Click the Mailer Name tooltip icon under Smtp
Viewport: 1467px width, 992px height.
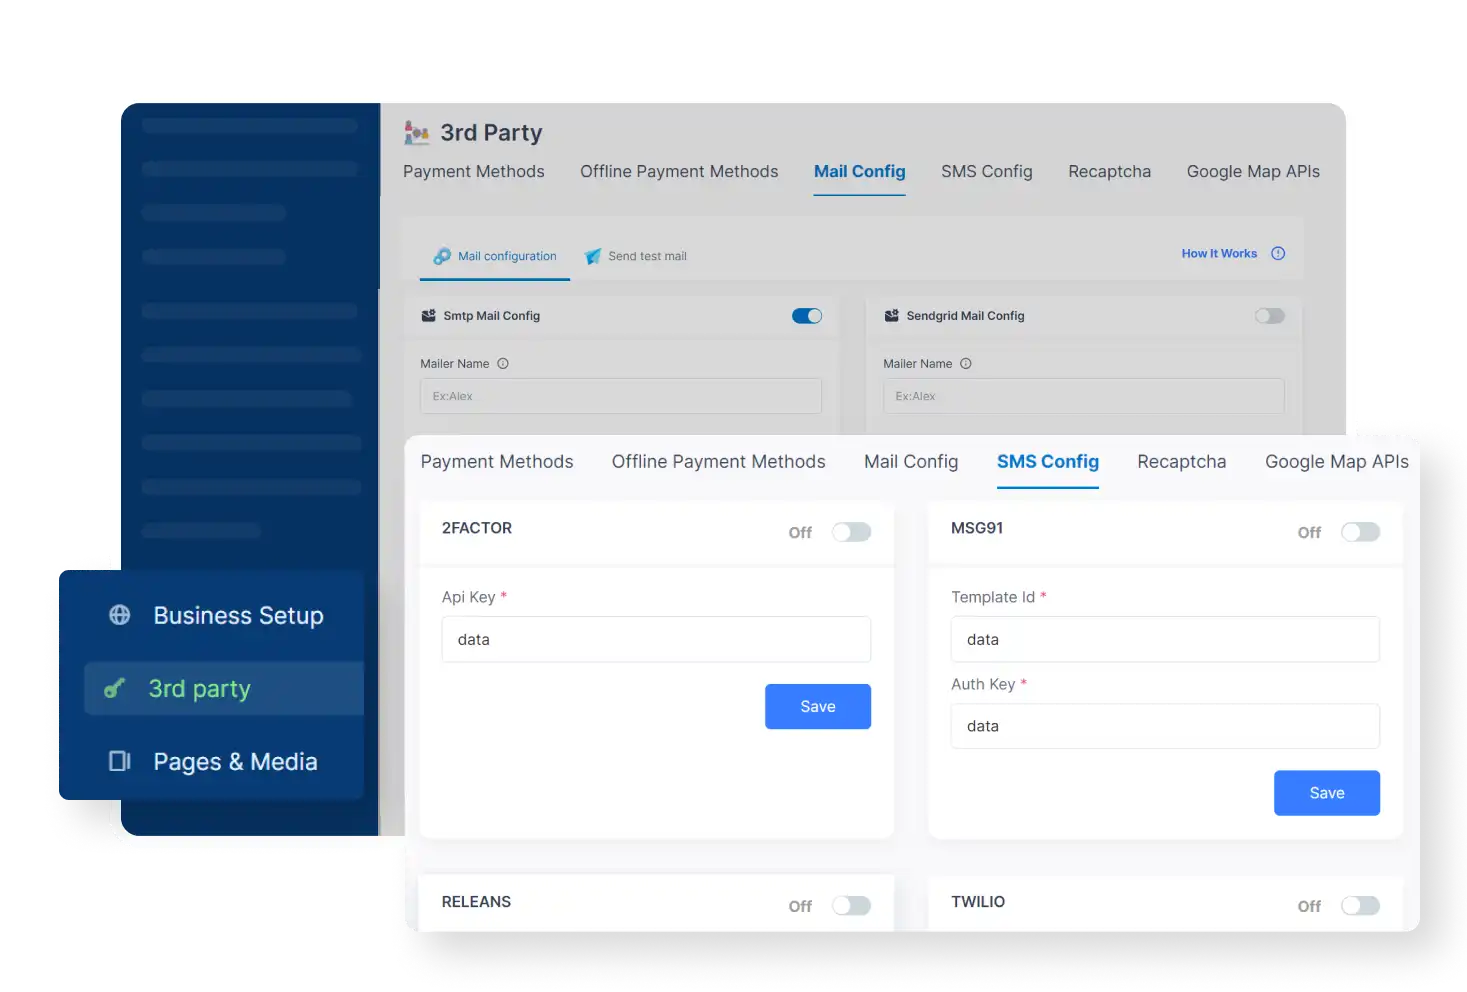click(502, 363)
